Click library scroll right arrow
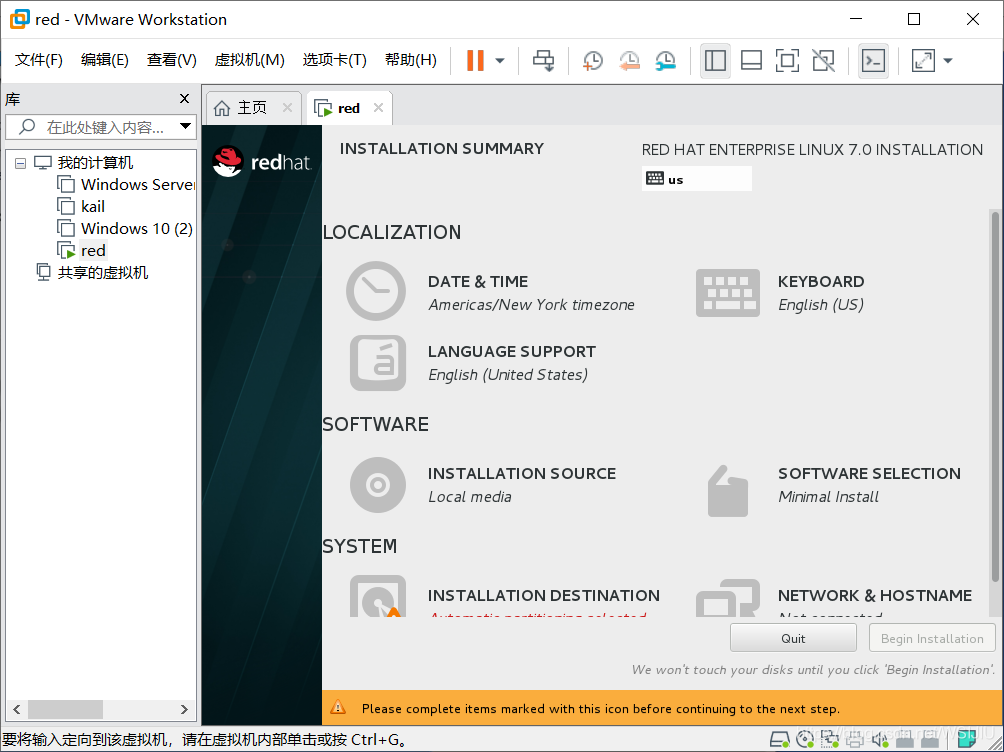 coord(184,709)
